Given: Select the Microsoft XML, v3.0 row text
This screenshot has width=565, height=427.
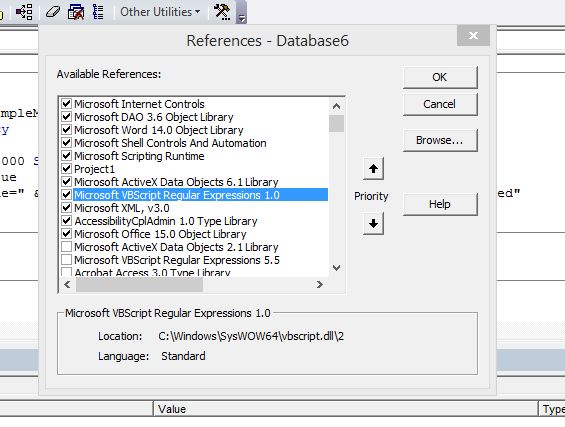Looking at the screenshot, I should tap(122, 208).
